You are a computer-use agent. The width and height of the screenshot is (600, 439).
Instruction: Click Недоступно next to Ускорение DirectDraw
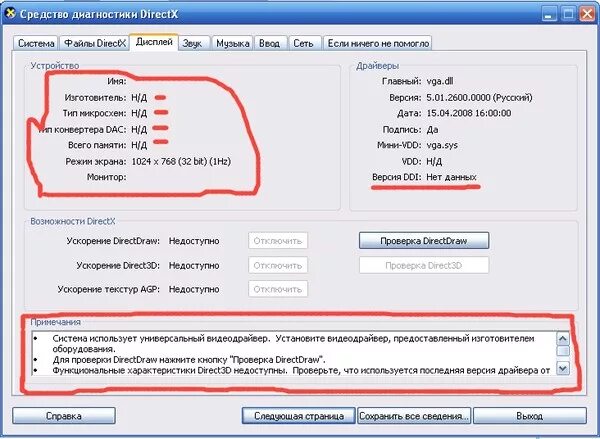[x=194, y=241]
